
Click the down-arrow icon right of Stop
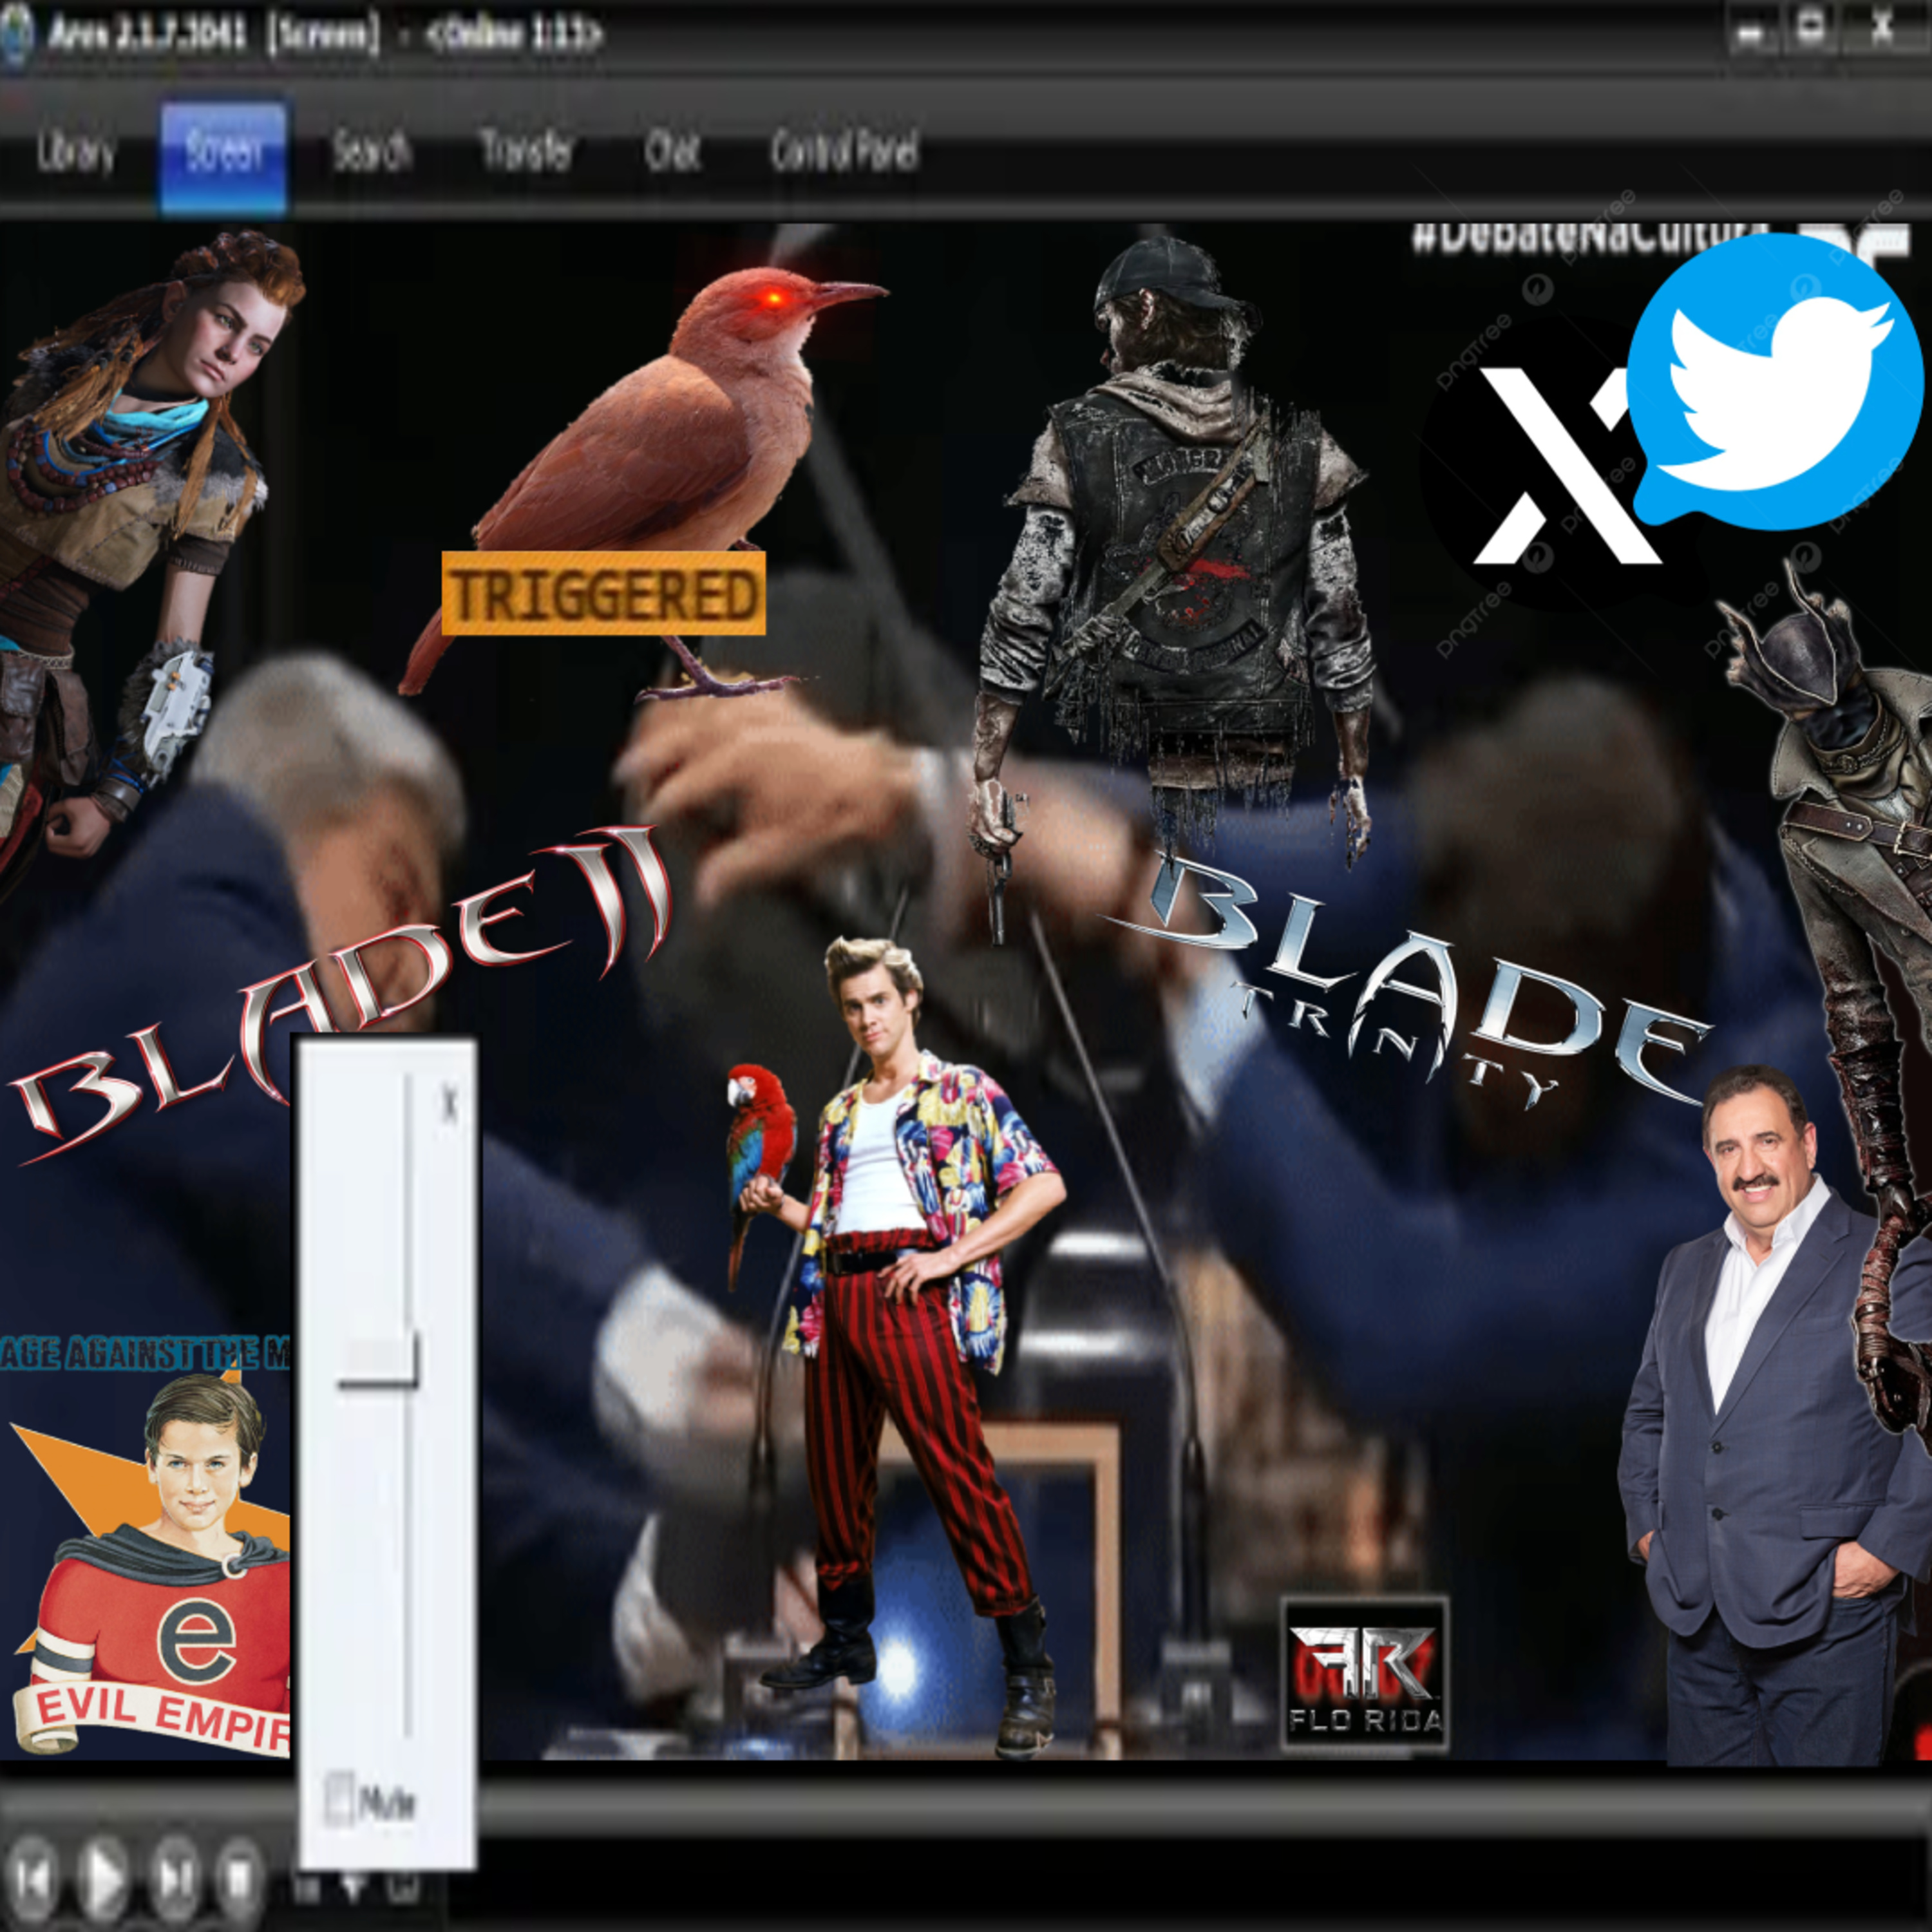[x=354, y=1886]
